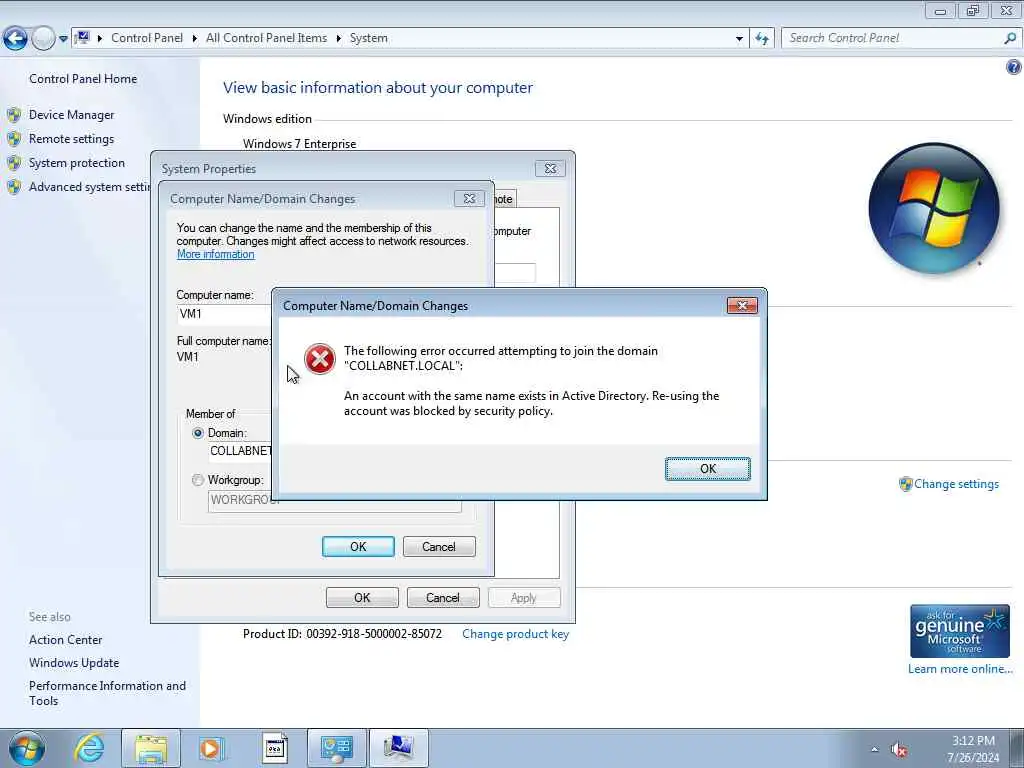Select the Domain radio button
This screenshot has height=768, width=1024.
[198, 433]
